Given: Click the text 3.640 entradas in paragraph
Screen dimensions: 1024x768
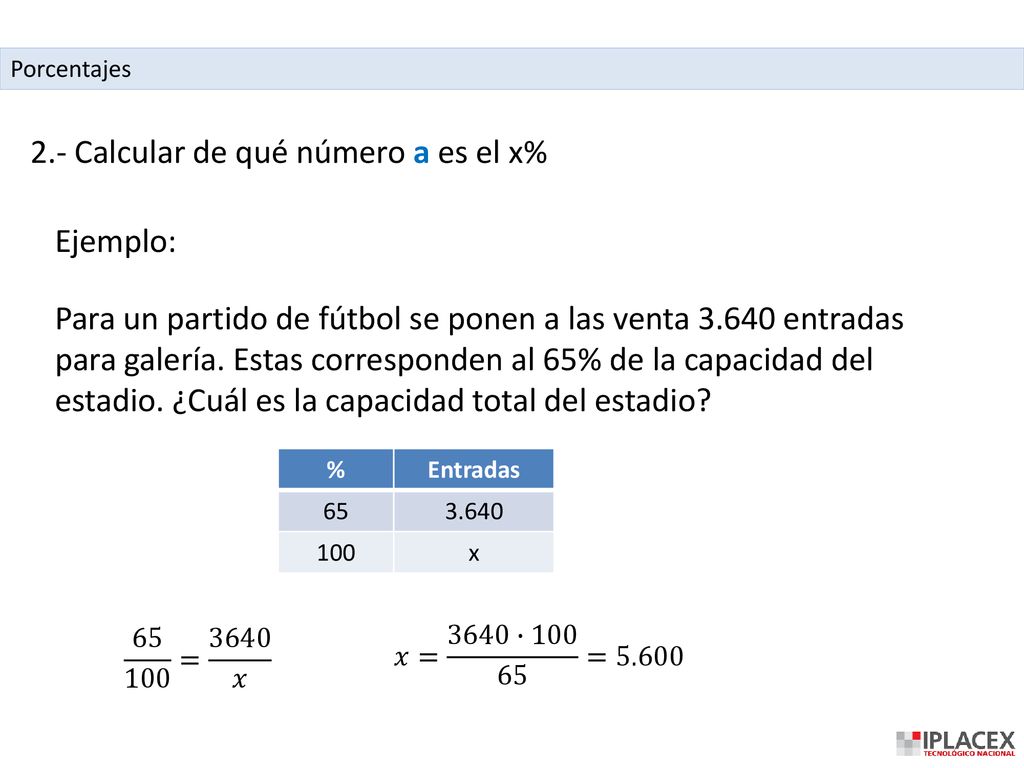Looking at the screenshot, I should [x=801, y=319].
